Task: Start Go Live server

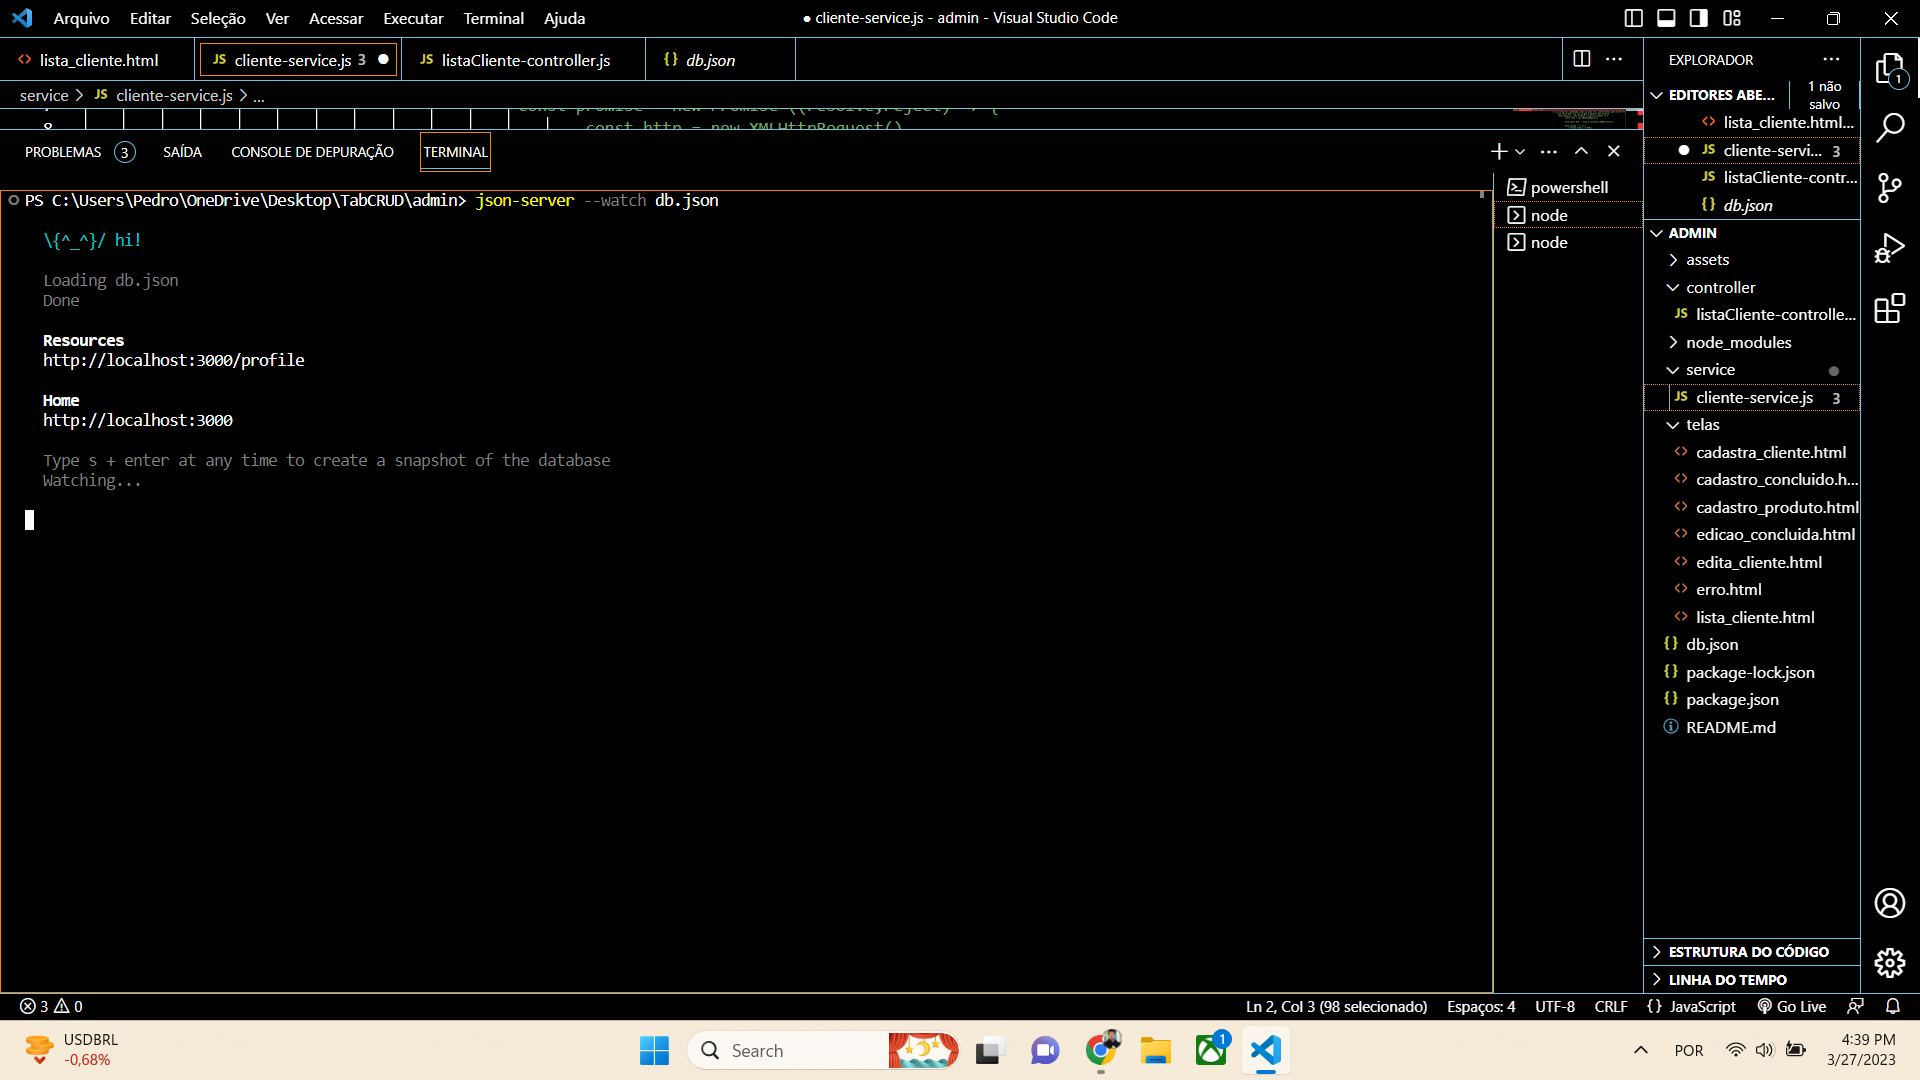Action: click(x=1791, y=1006)
